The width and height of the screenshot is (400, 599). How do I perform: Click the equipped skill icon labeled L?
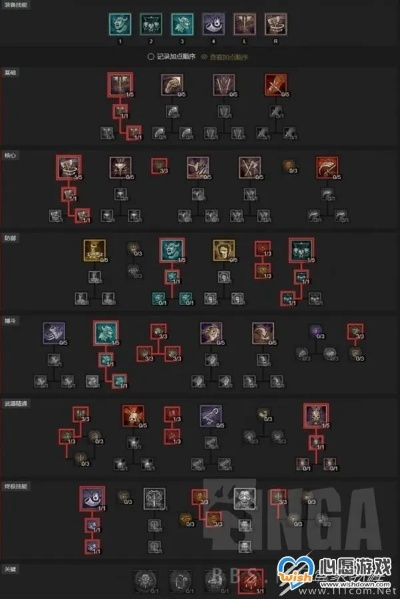[x=245, y=24]
